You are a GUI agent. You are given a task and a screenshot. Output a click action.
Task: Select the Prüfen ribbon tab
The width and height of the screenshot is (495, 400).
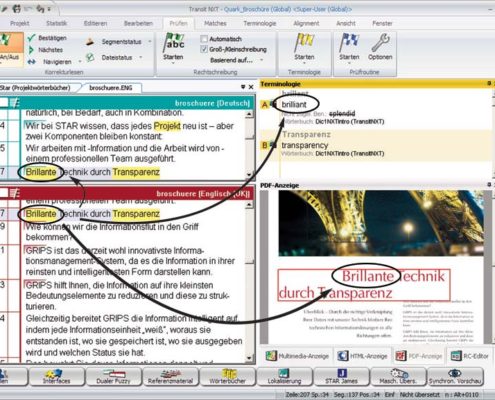click(178, 23)
